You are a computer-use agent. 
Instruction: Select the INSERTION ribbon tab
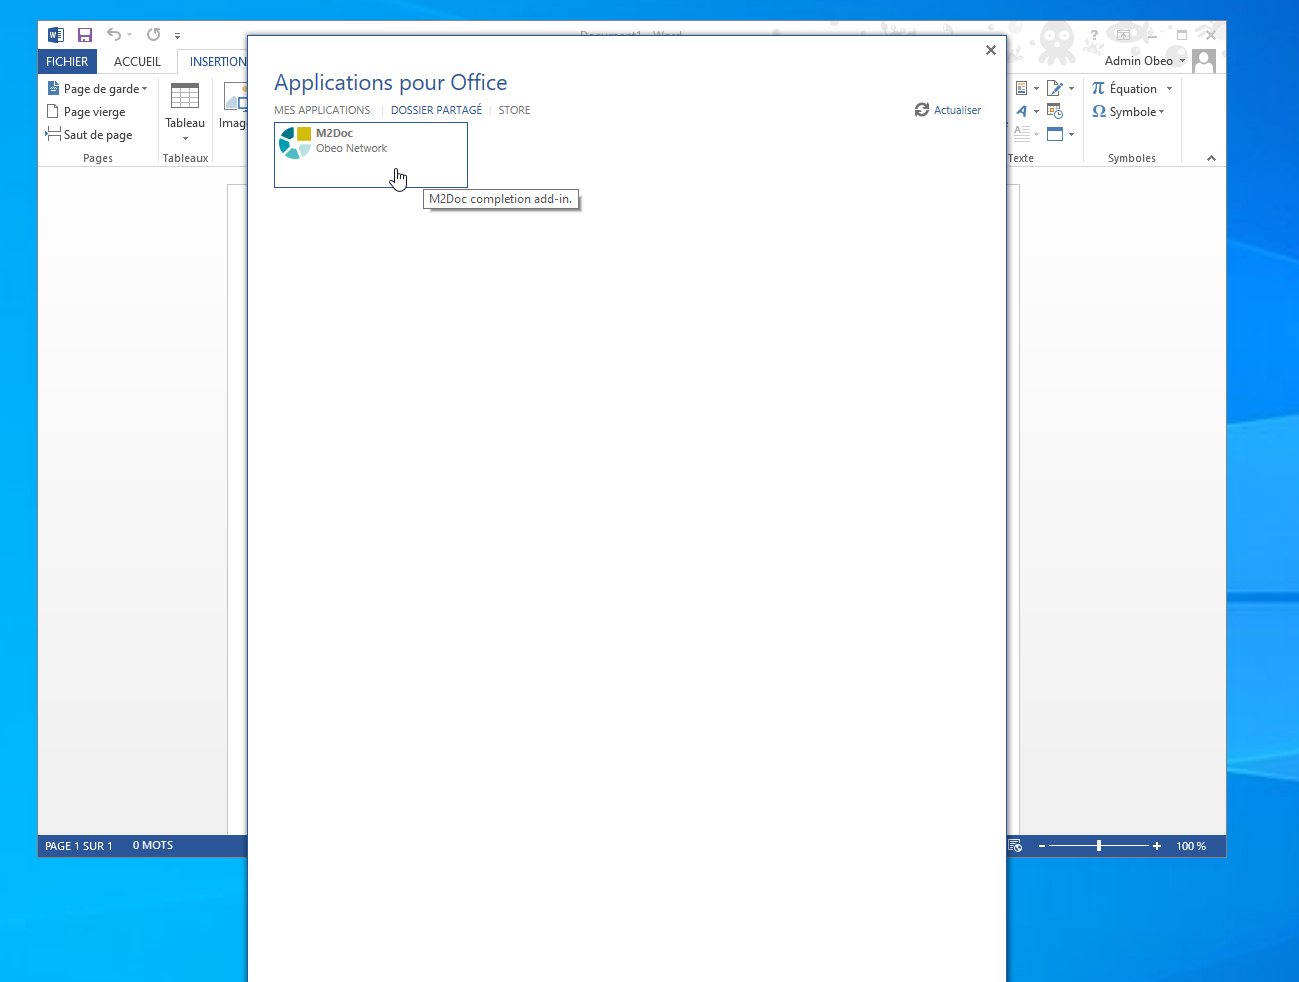(218, 62)
